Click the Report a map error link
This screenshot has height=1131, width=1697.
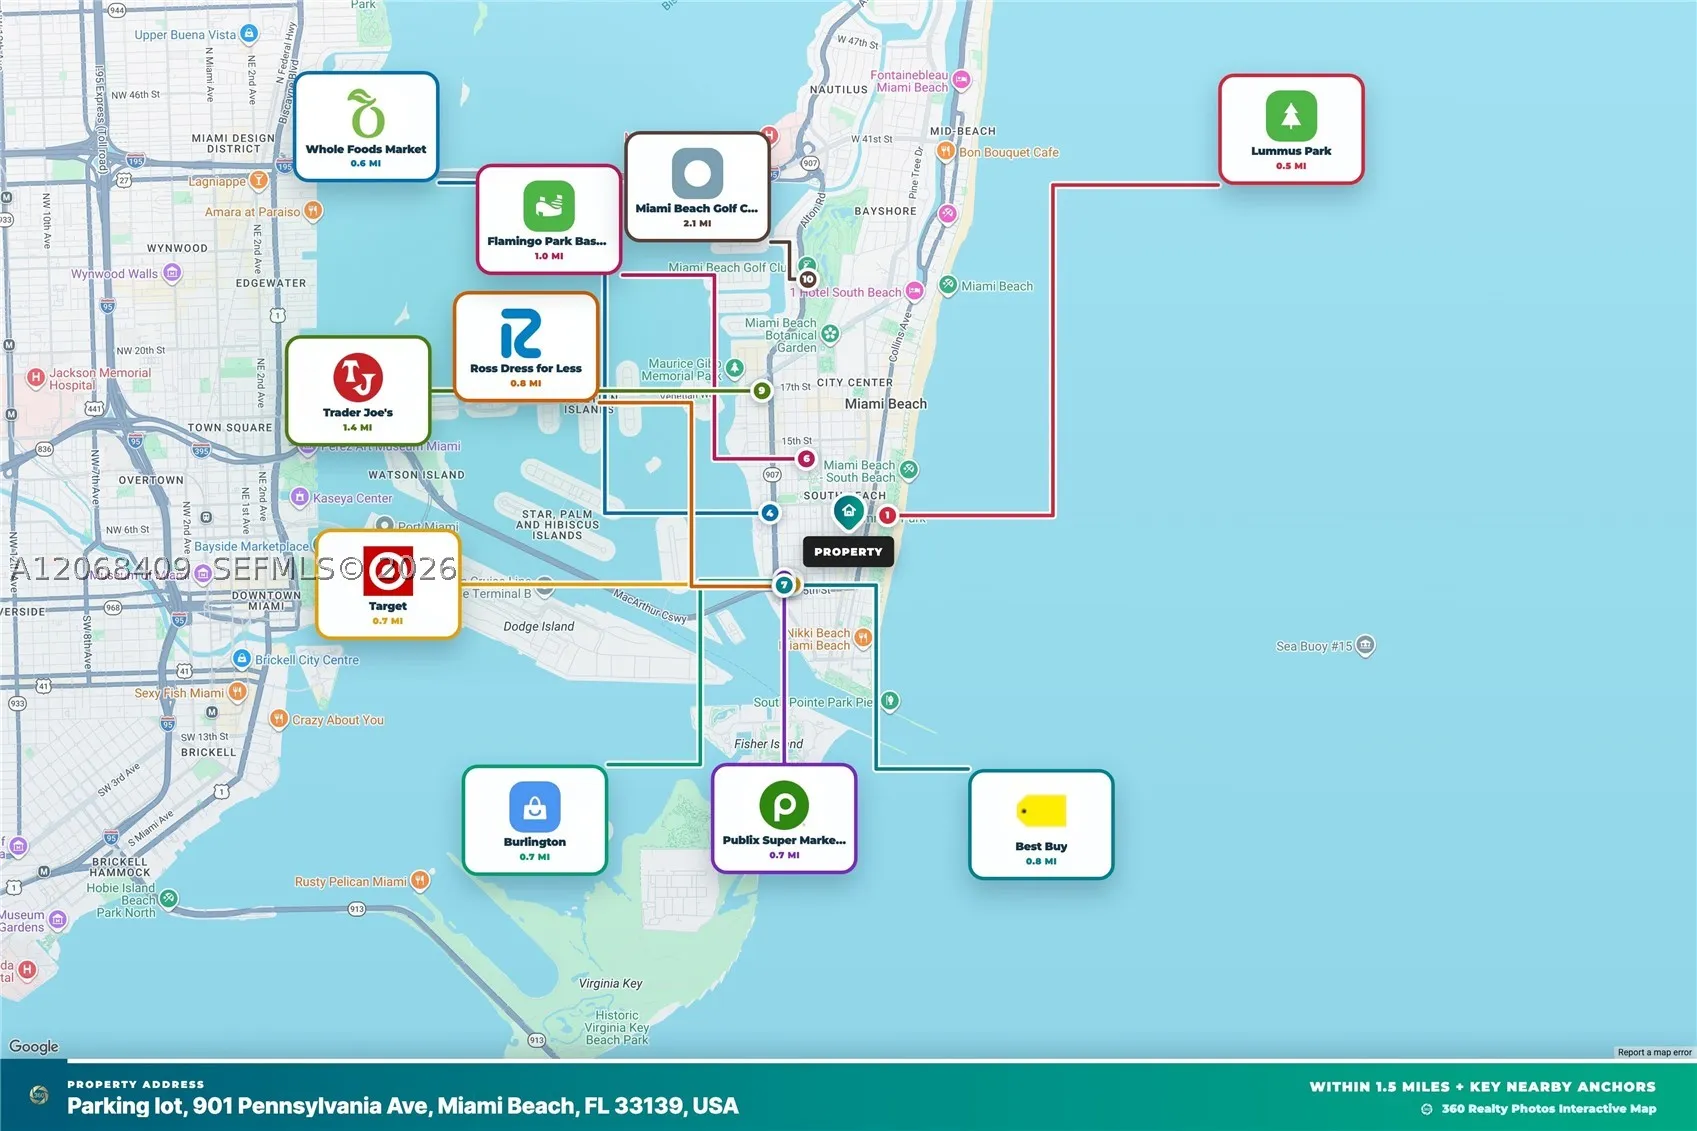1655,1052
